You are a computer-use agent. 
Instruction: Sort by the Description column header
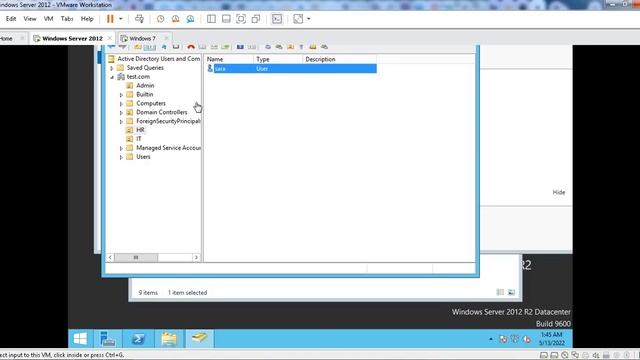coord(340,59)
